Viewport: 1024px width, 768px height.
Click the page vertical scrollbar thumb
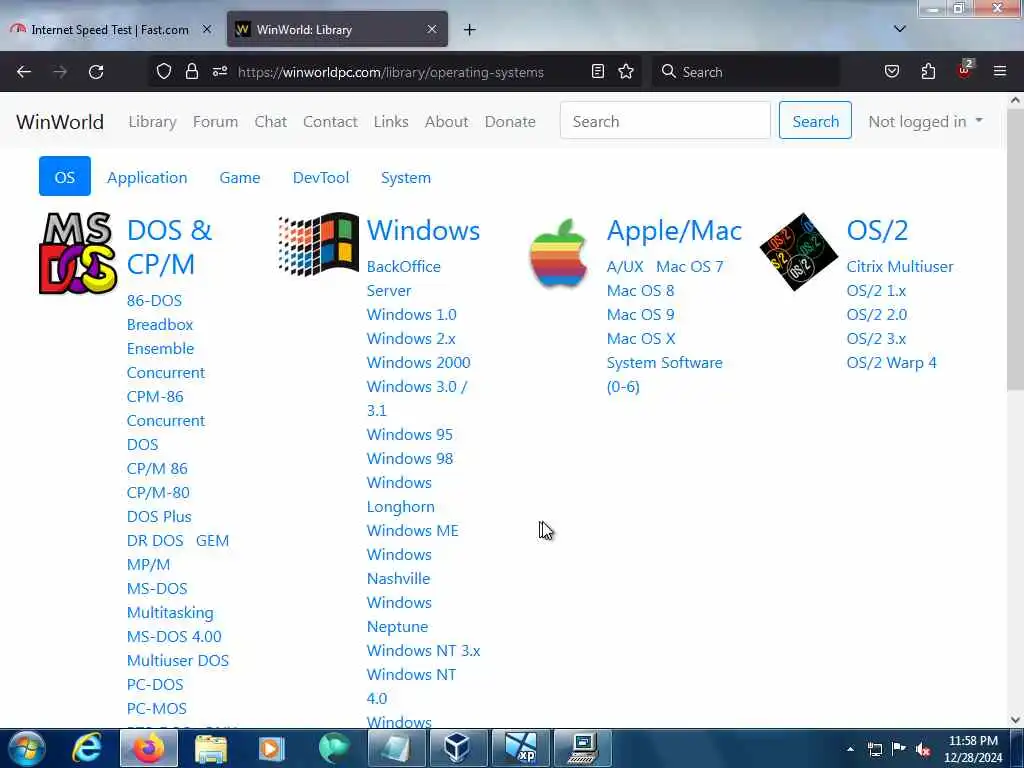[1016, 250]
